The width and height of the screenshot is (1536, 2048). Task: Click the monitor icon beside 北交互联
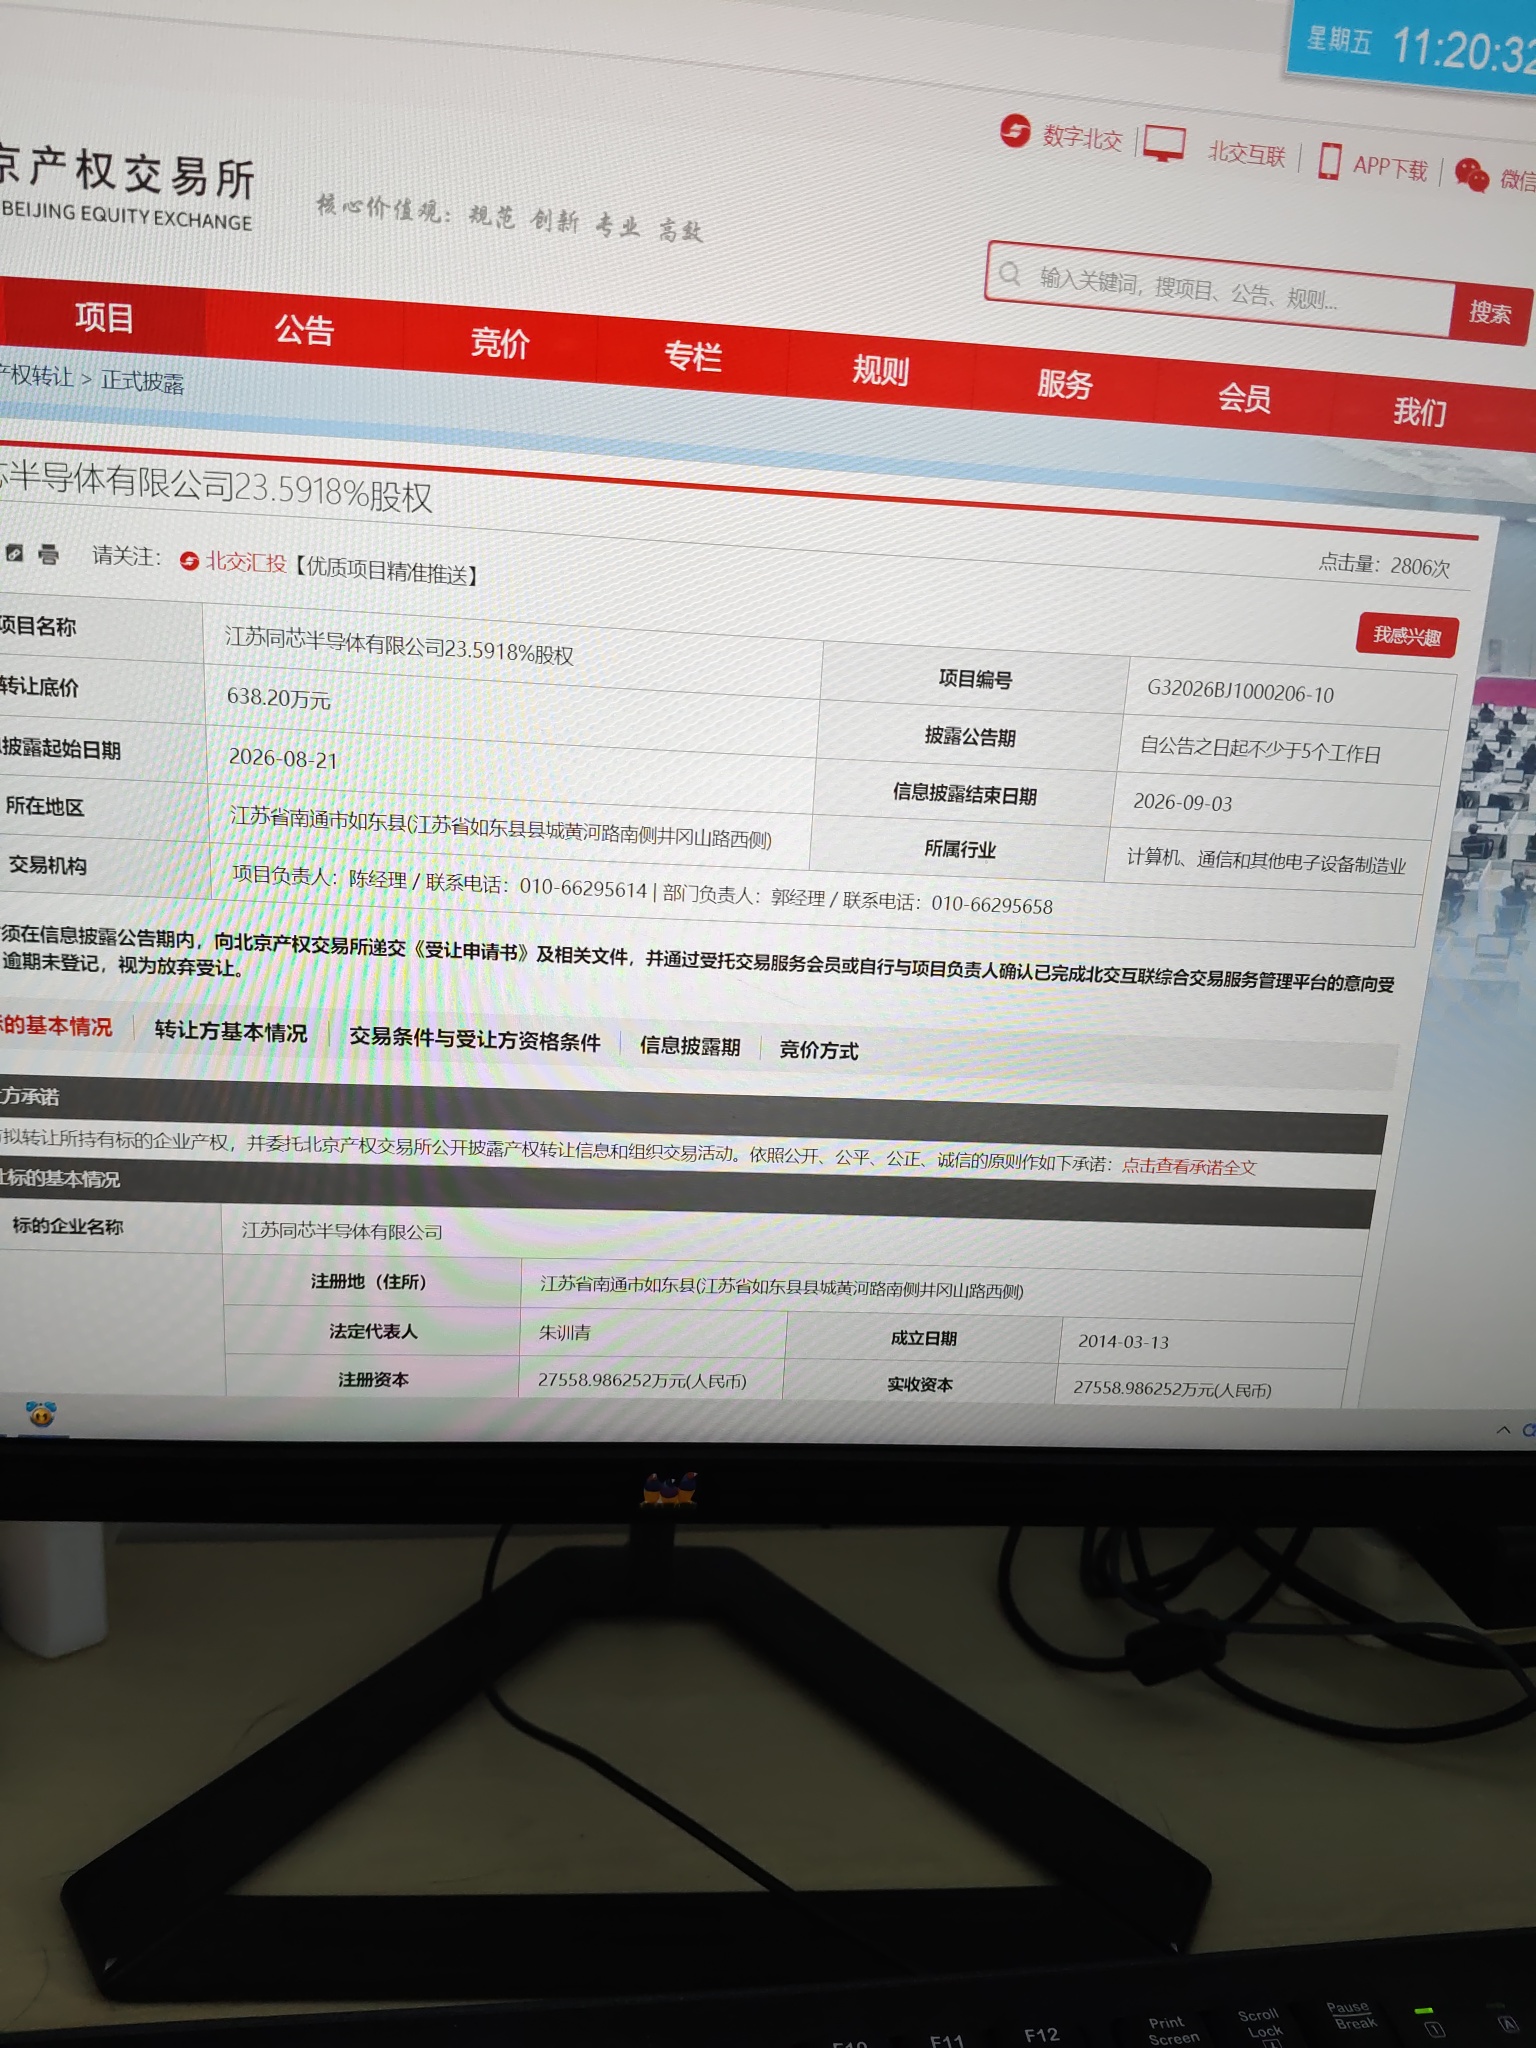coord(1164,144)
